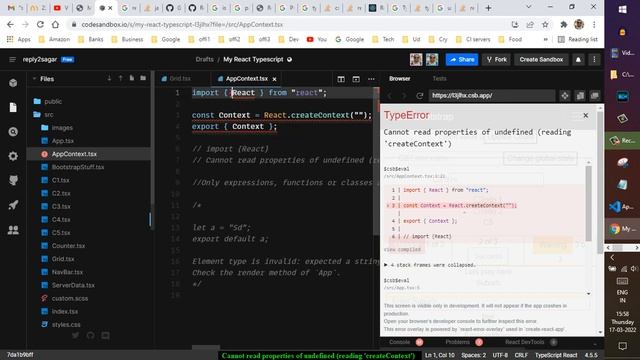Fork this sandbox
Screen dimensions: 640x360
497,60
